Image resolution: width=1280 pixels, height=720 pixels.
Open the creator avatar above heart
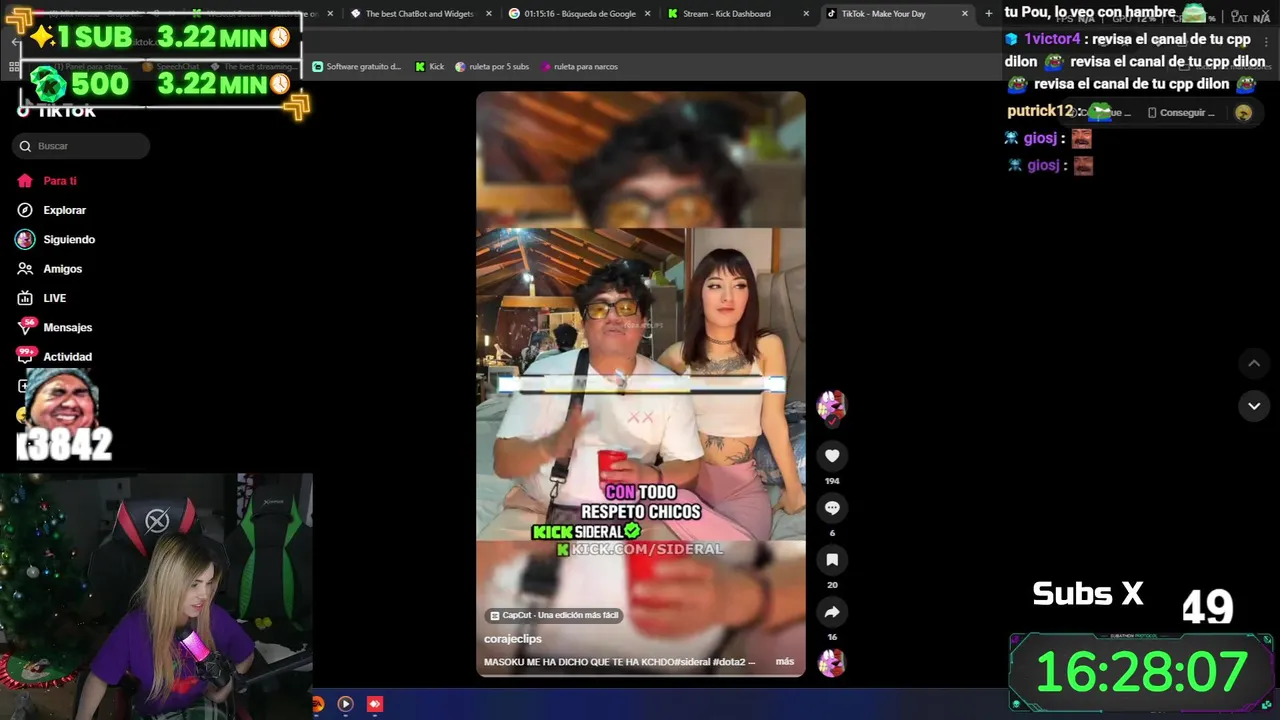coord(832,405)
